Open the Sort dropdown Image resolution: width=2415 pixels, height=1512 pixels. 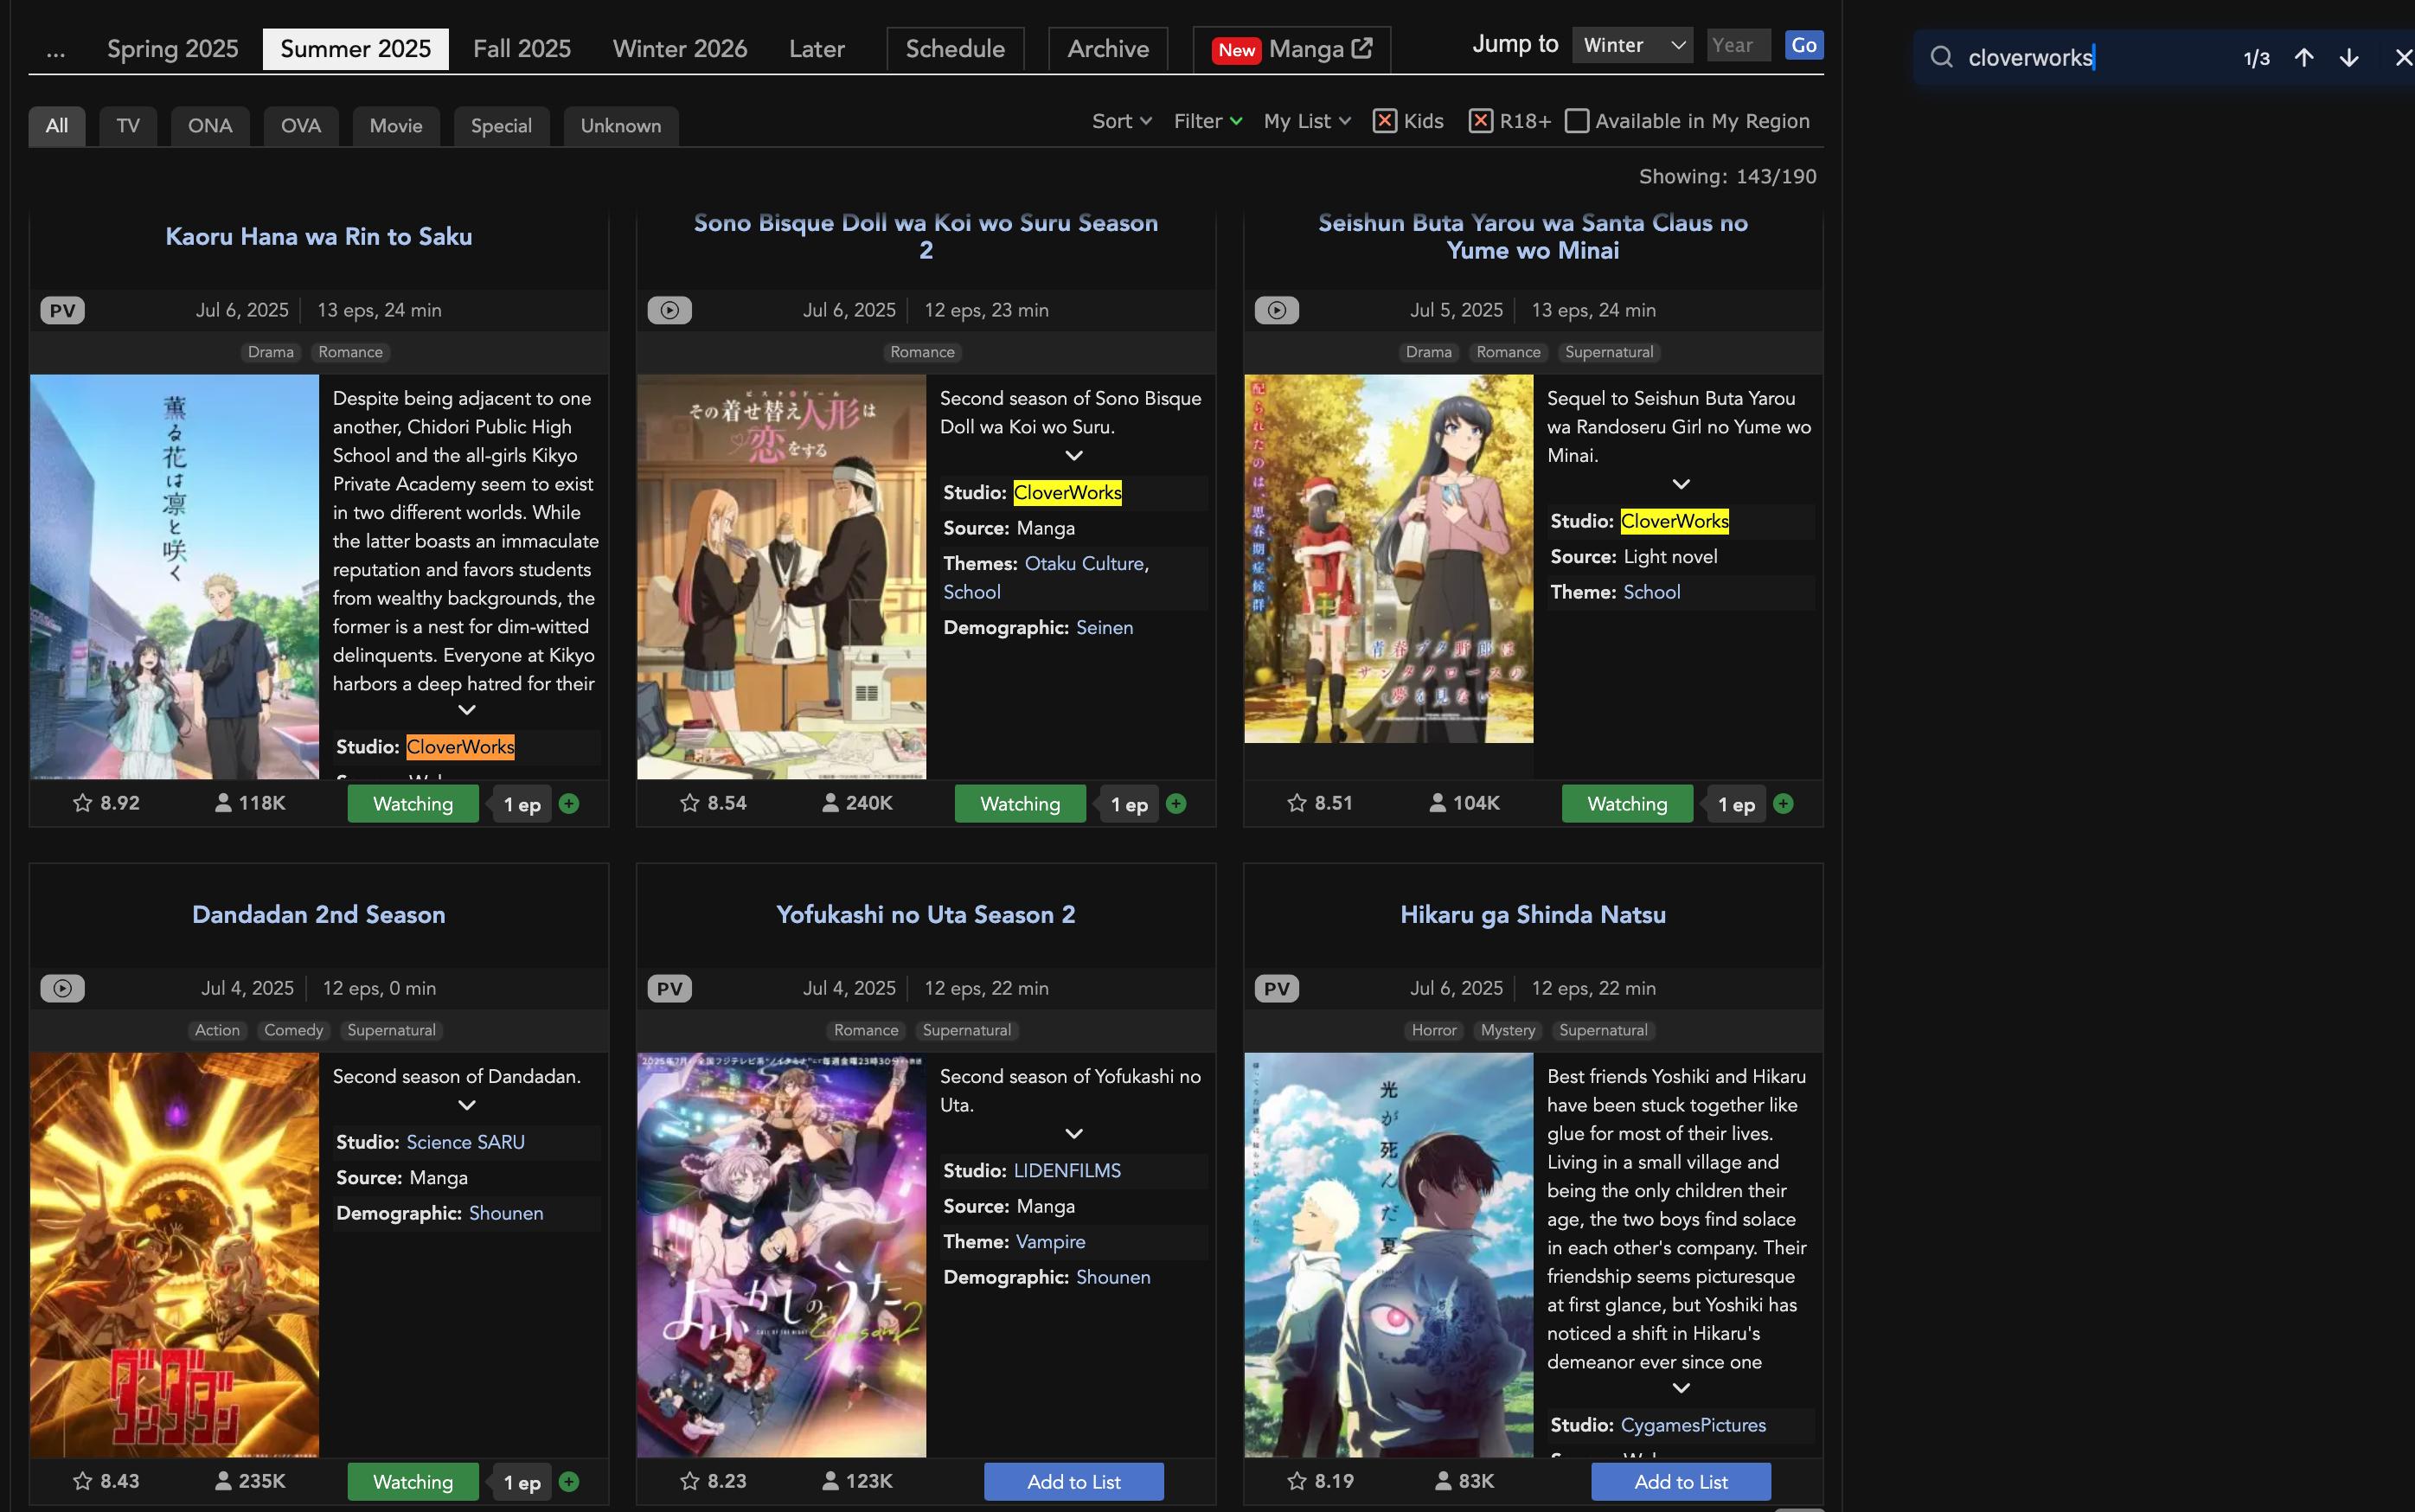pyautogui.click(x=1121, y=121)
